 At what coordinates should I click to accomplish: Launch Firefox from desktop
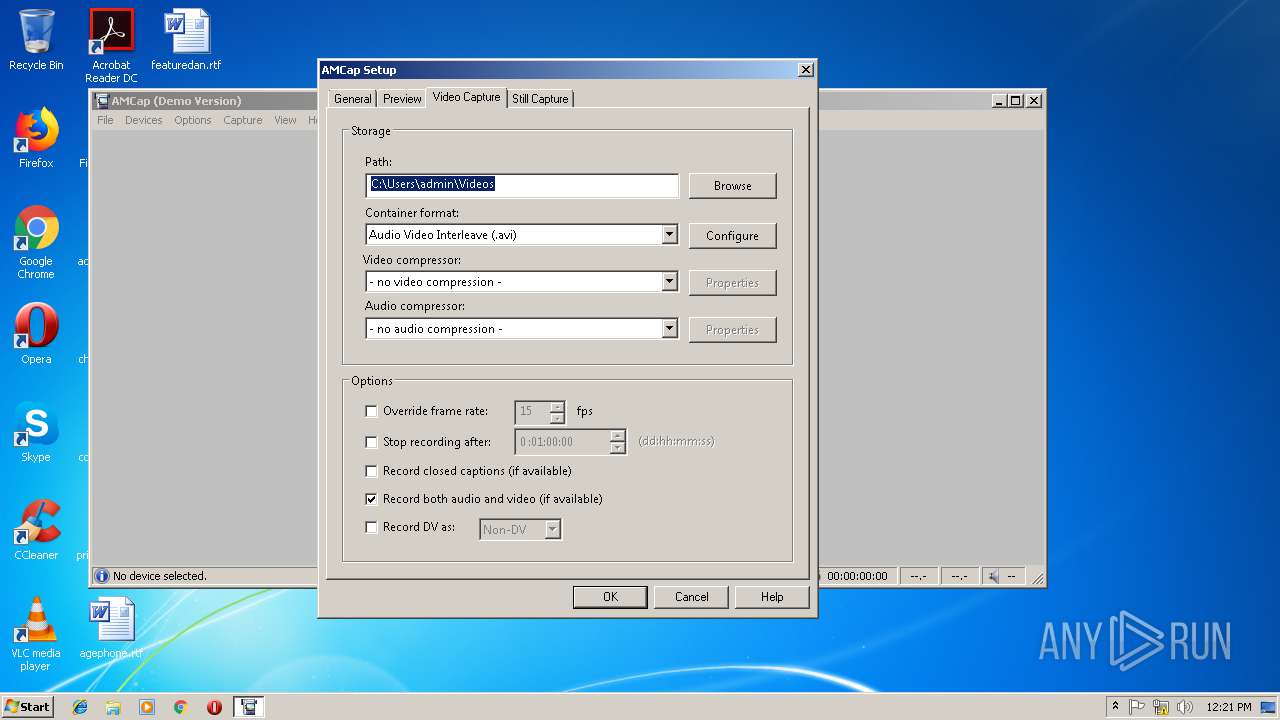point(36,138)
